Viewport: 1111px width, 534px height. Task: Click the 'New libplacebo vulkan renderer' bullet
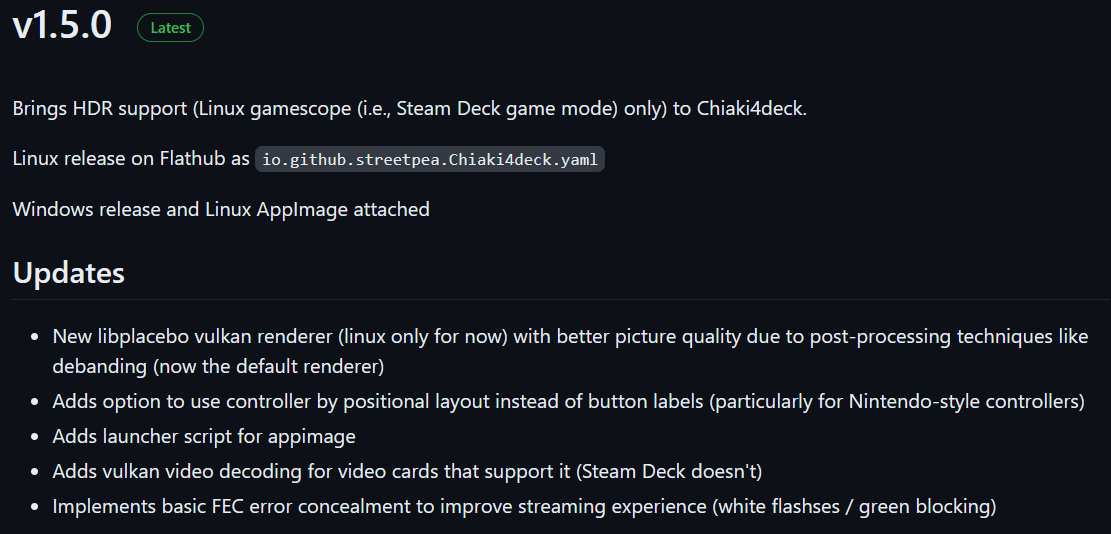570,351
